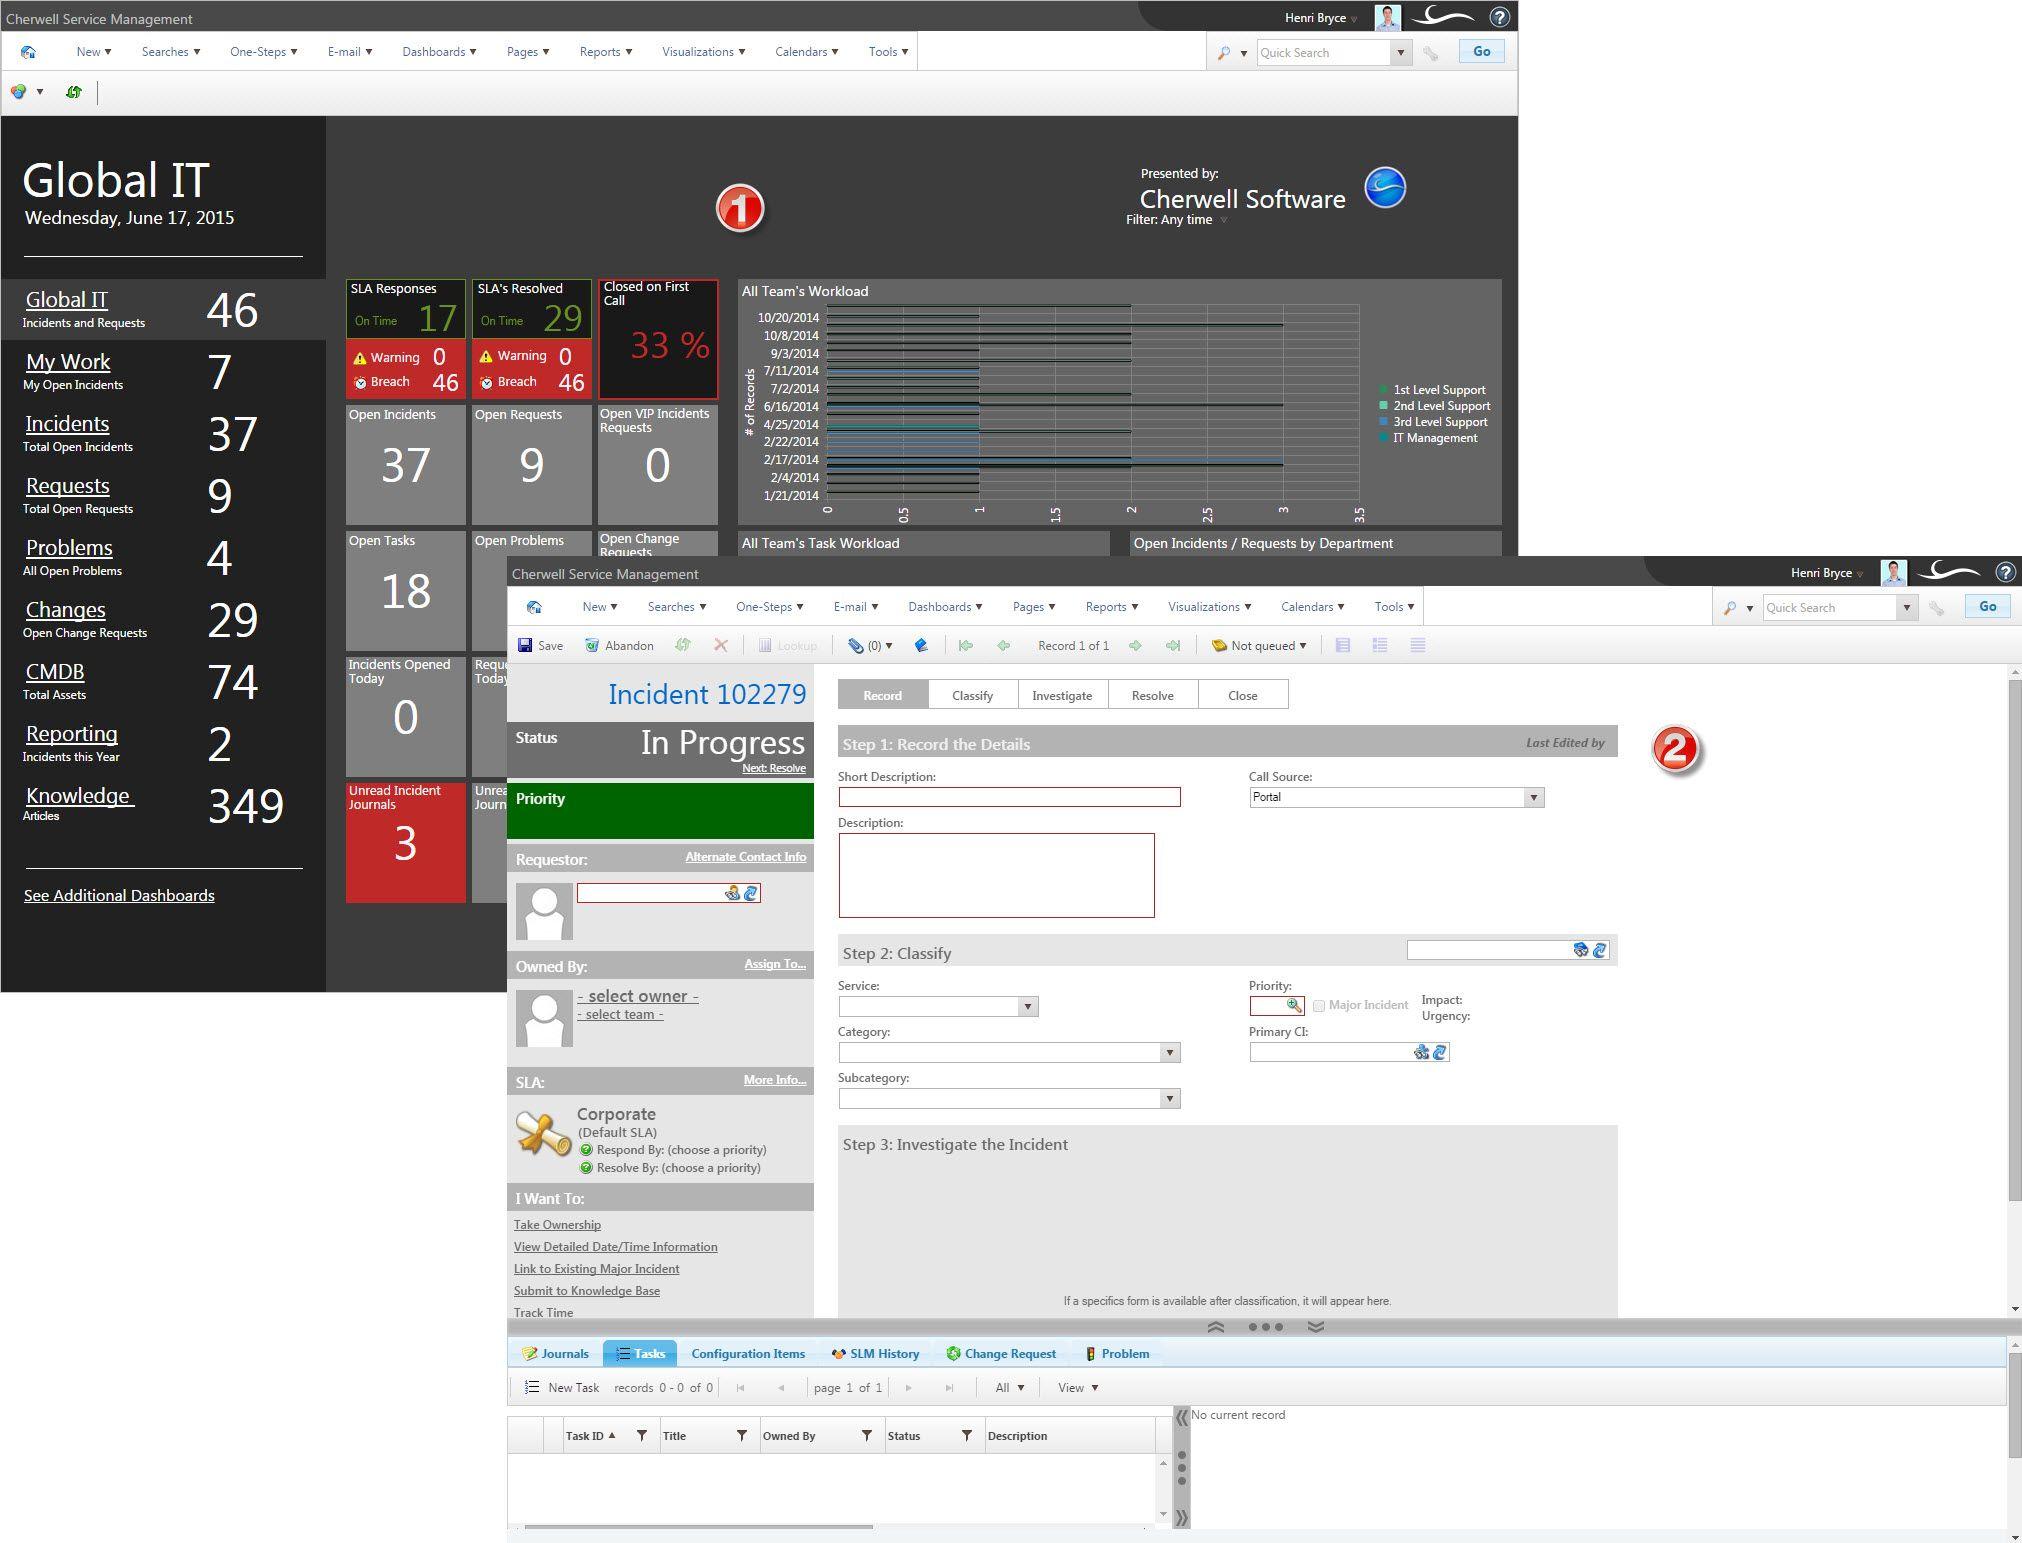Open the Dashboards menu in the dashboard window
This screenshot has width=2022, height=1543.
point(439,52)
